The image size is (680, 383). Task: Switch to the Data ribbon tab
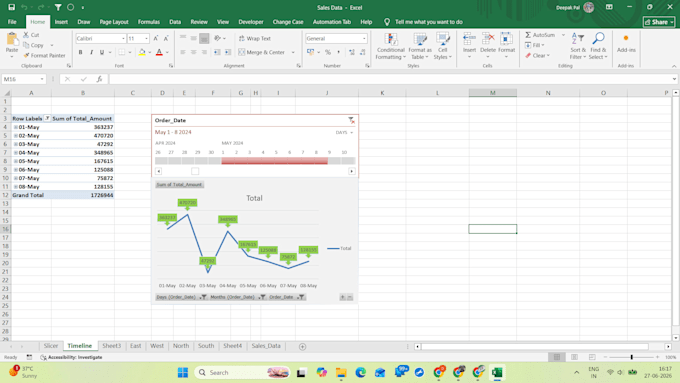(175, 22)
